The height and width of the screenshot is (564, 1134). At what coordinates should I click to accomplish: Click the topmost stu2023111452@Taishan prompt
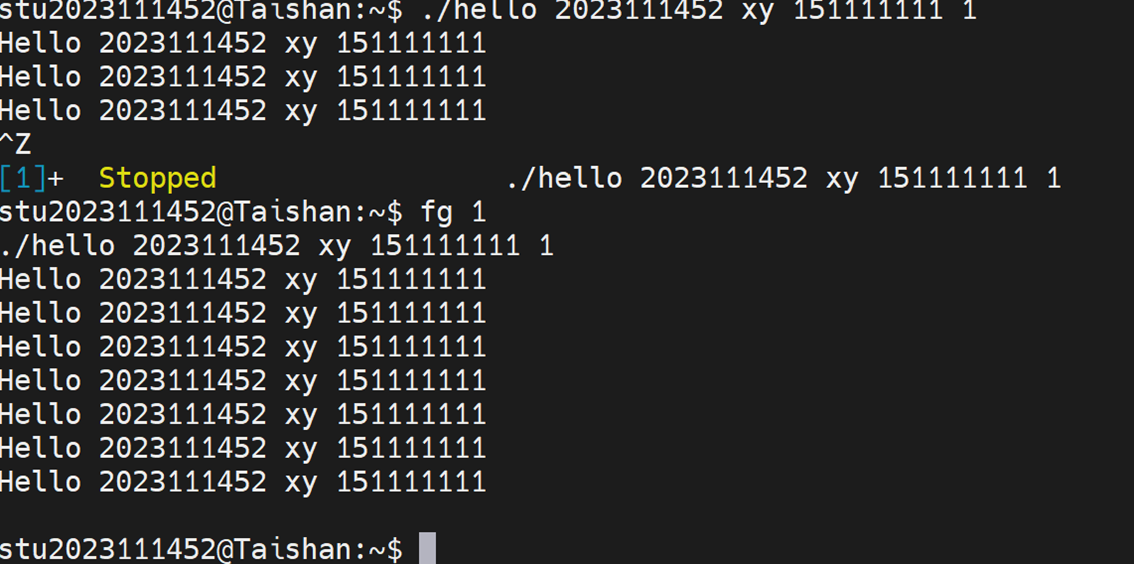[200, 10]
